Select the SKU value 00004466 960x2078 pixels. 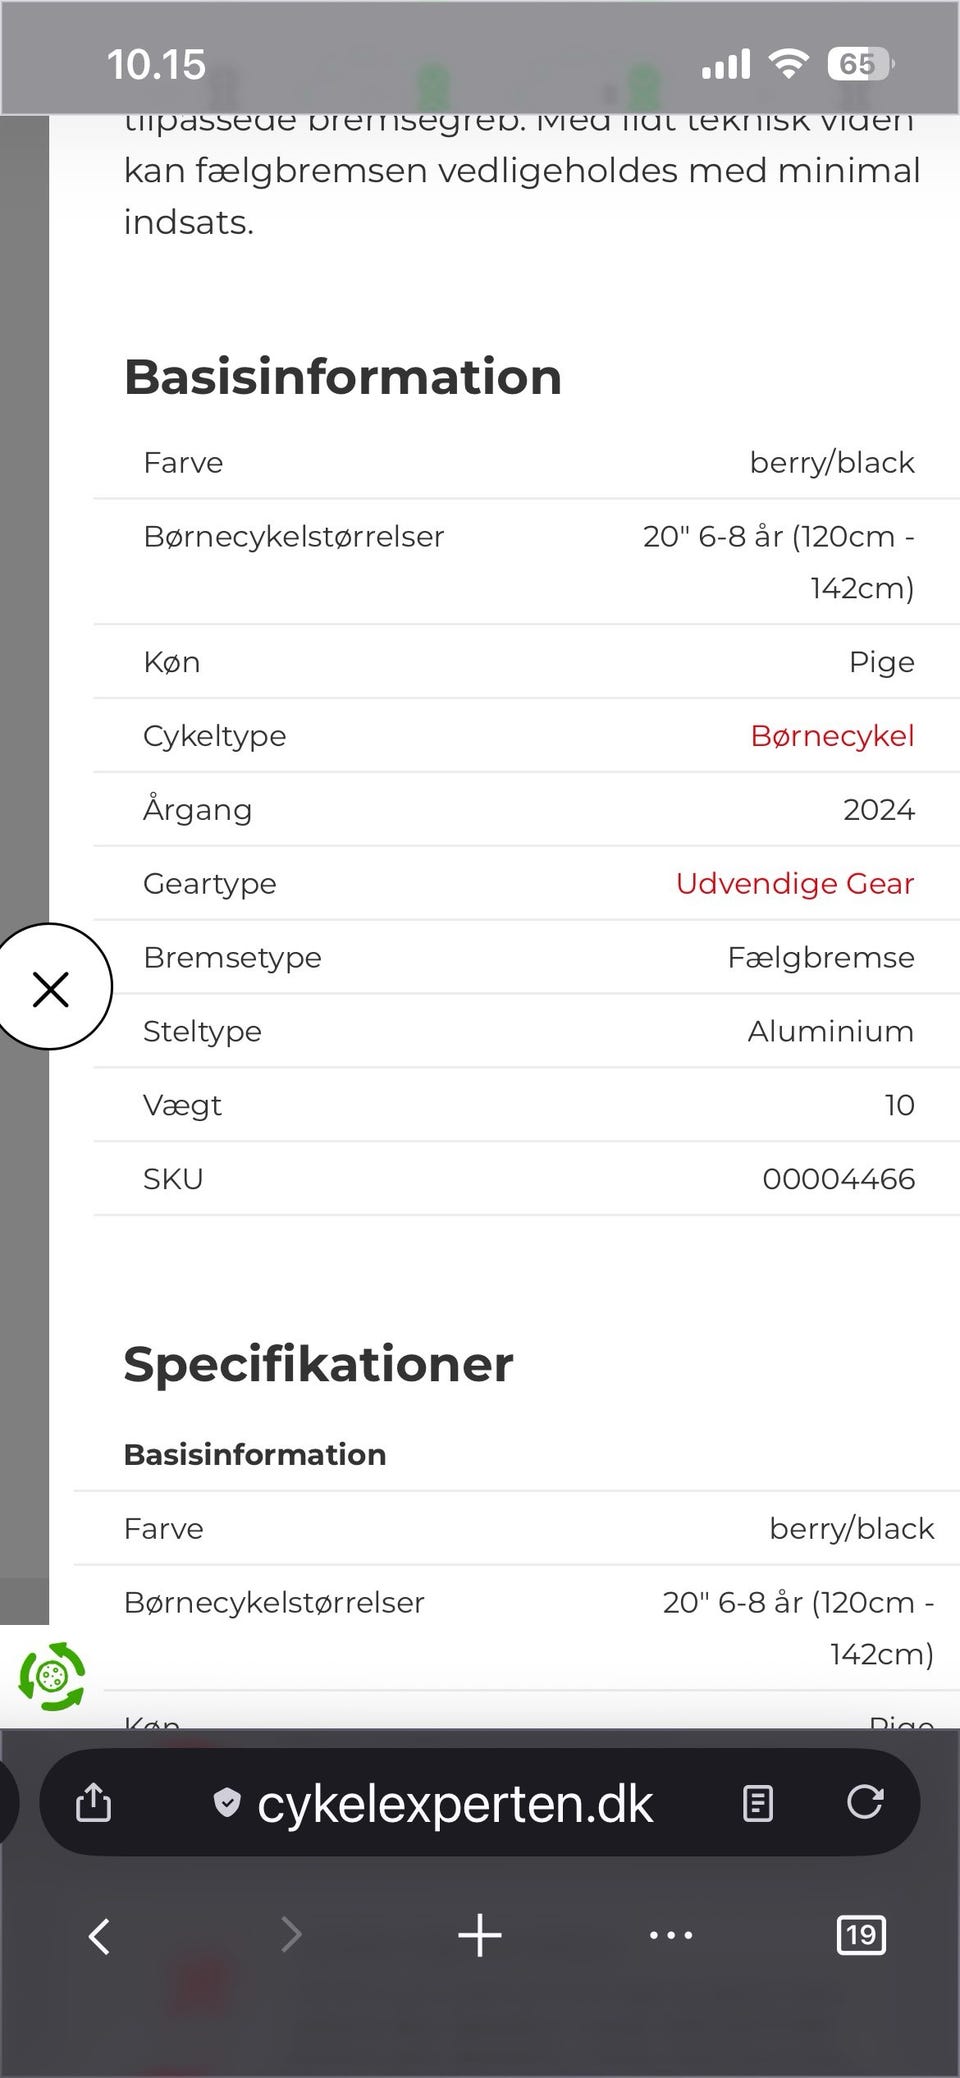point(838,1178)
